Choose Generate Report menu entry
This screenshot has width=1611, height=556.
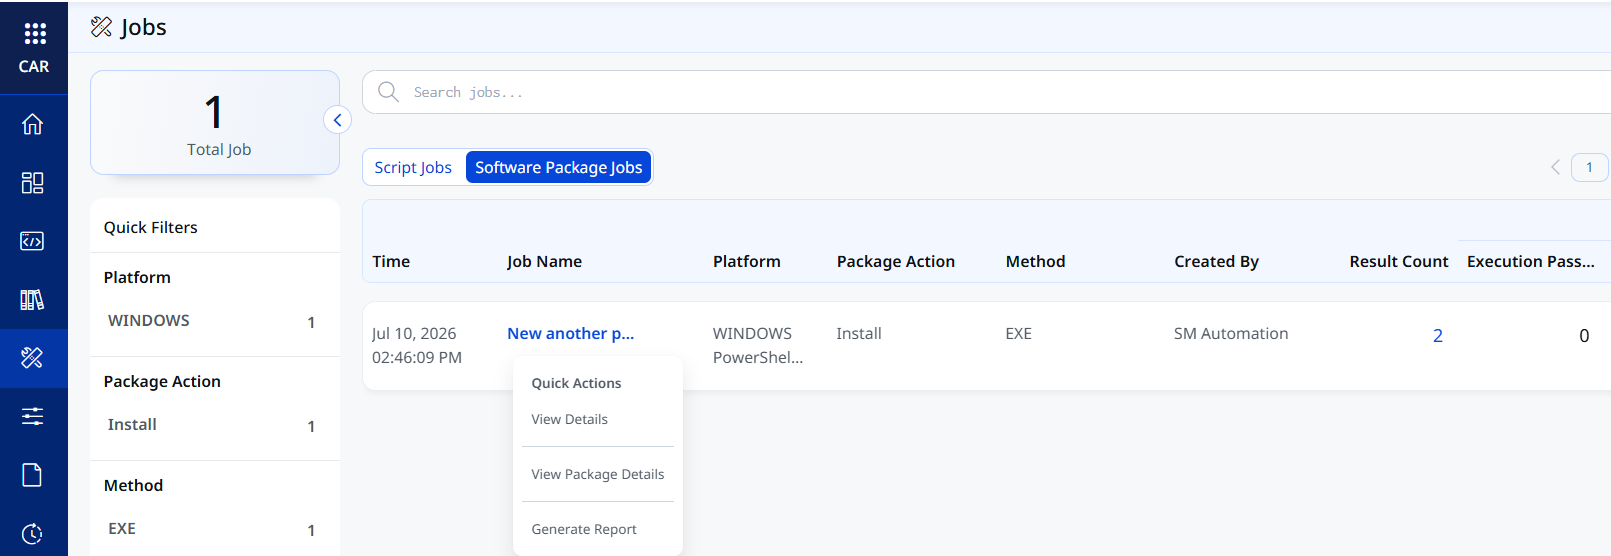584,529
